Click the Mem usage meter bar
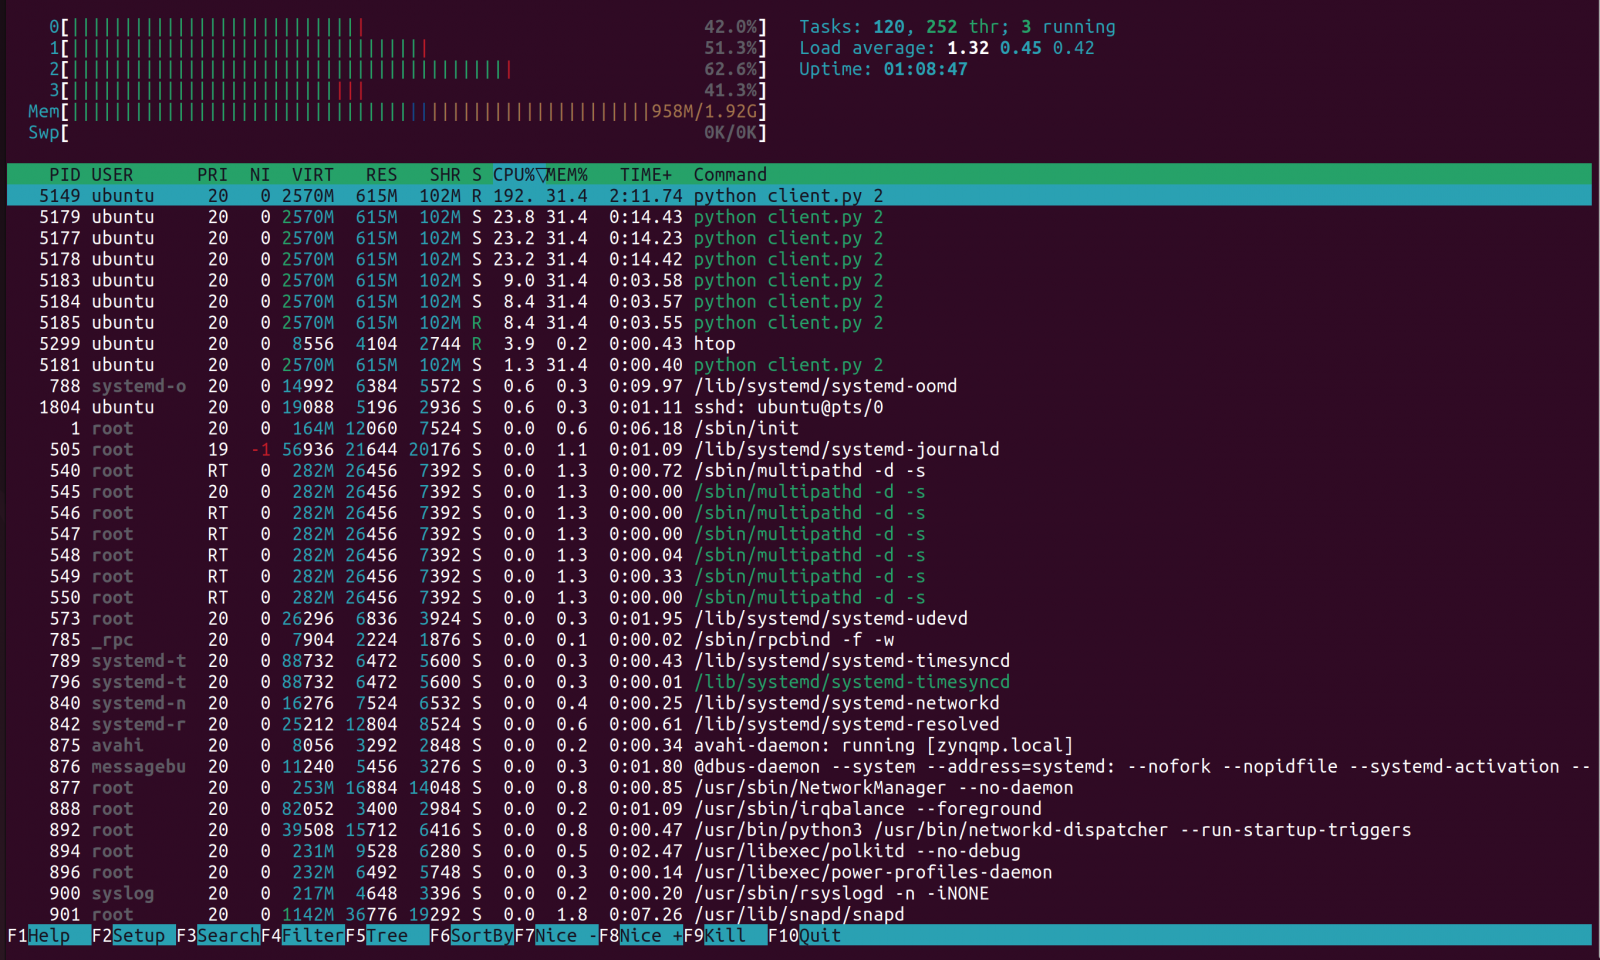Screen dimensions: 1600x960 (x=400, y=112)
